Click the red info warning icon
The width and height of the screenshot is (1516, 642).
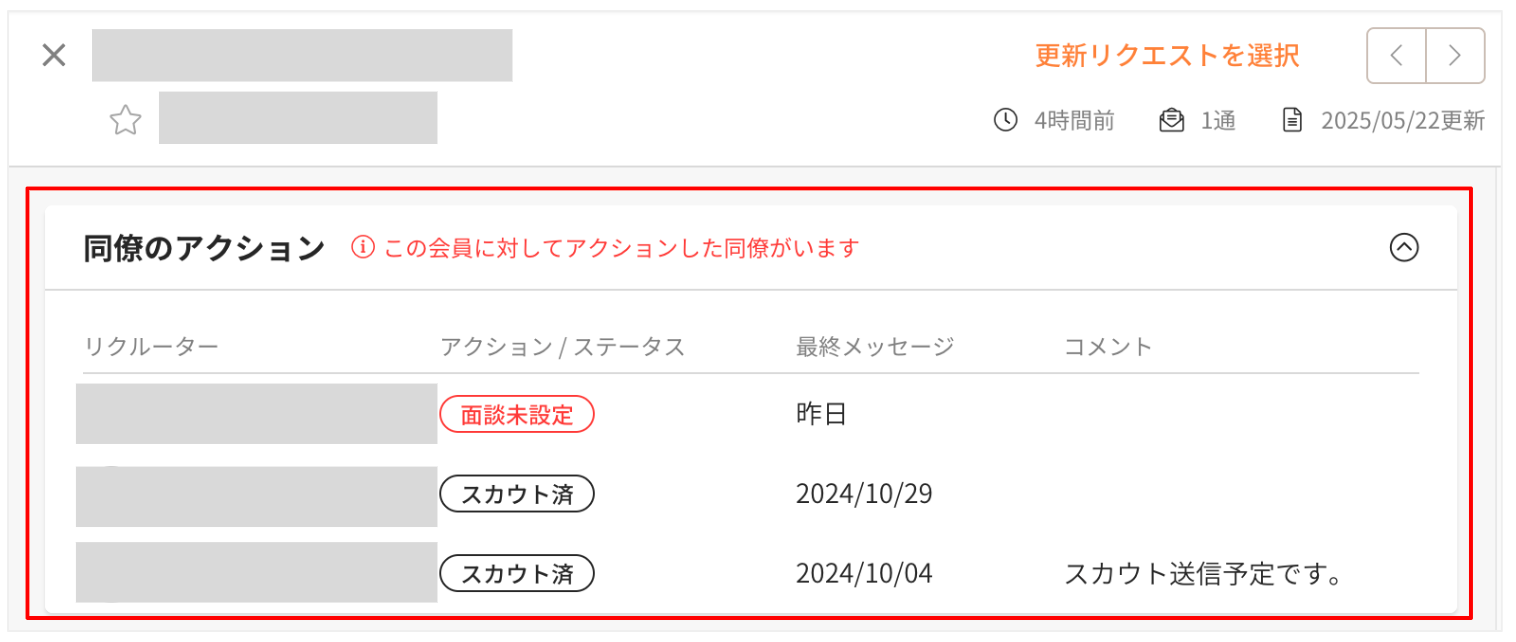pos(362,247)
